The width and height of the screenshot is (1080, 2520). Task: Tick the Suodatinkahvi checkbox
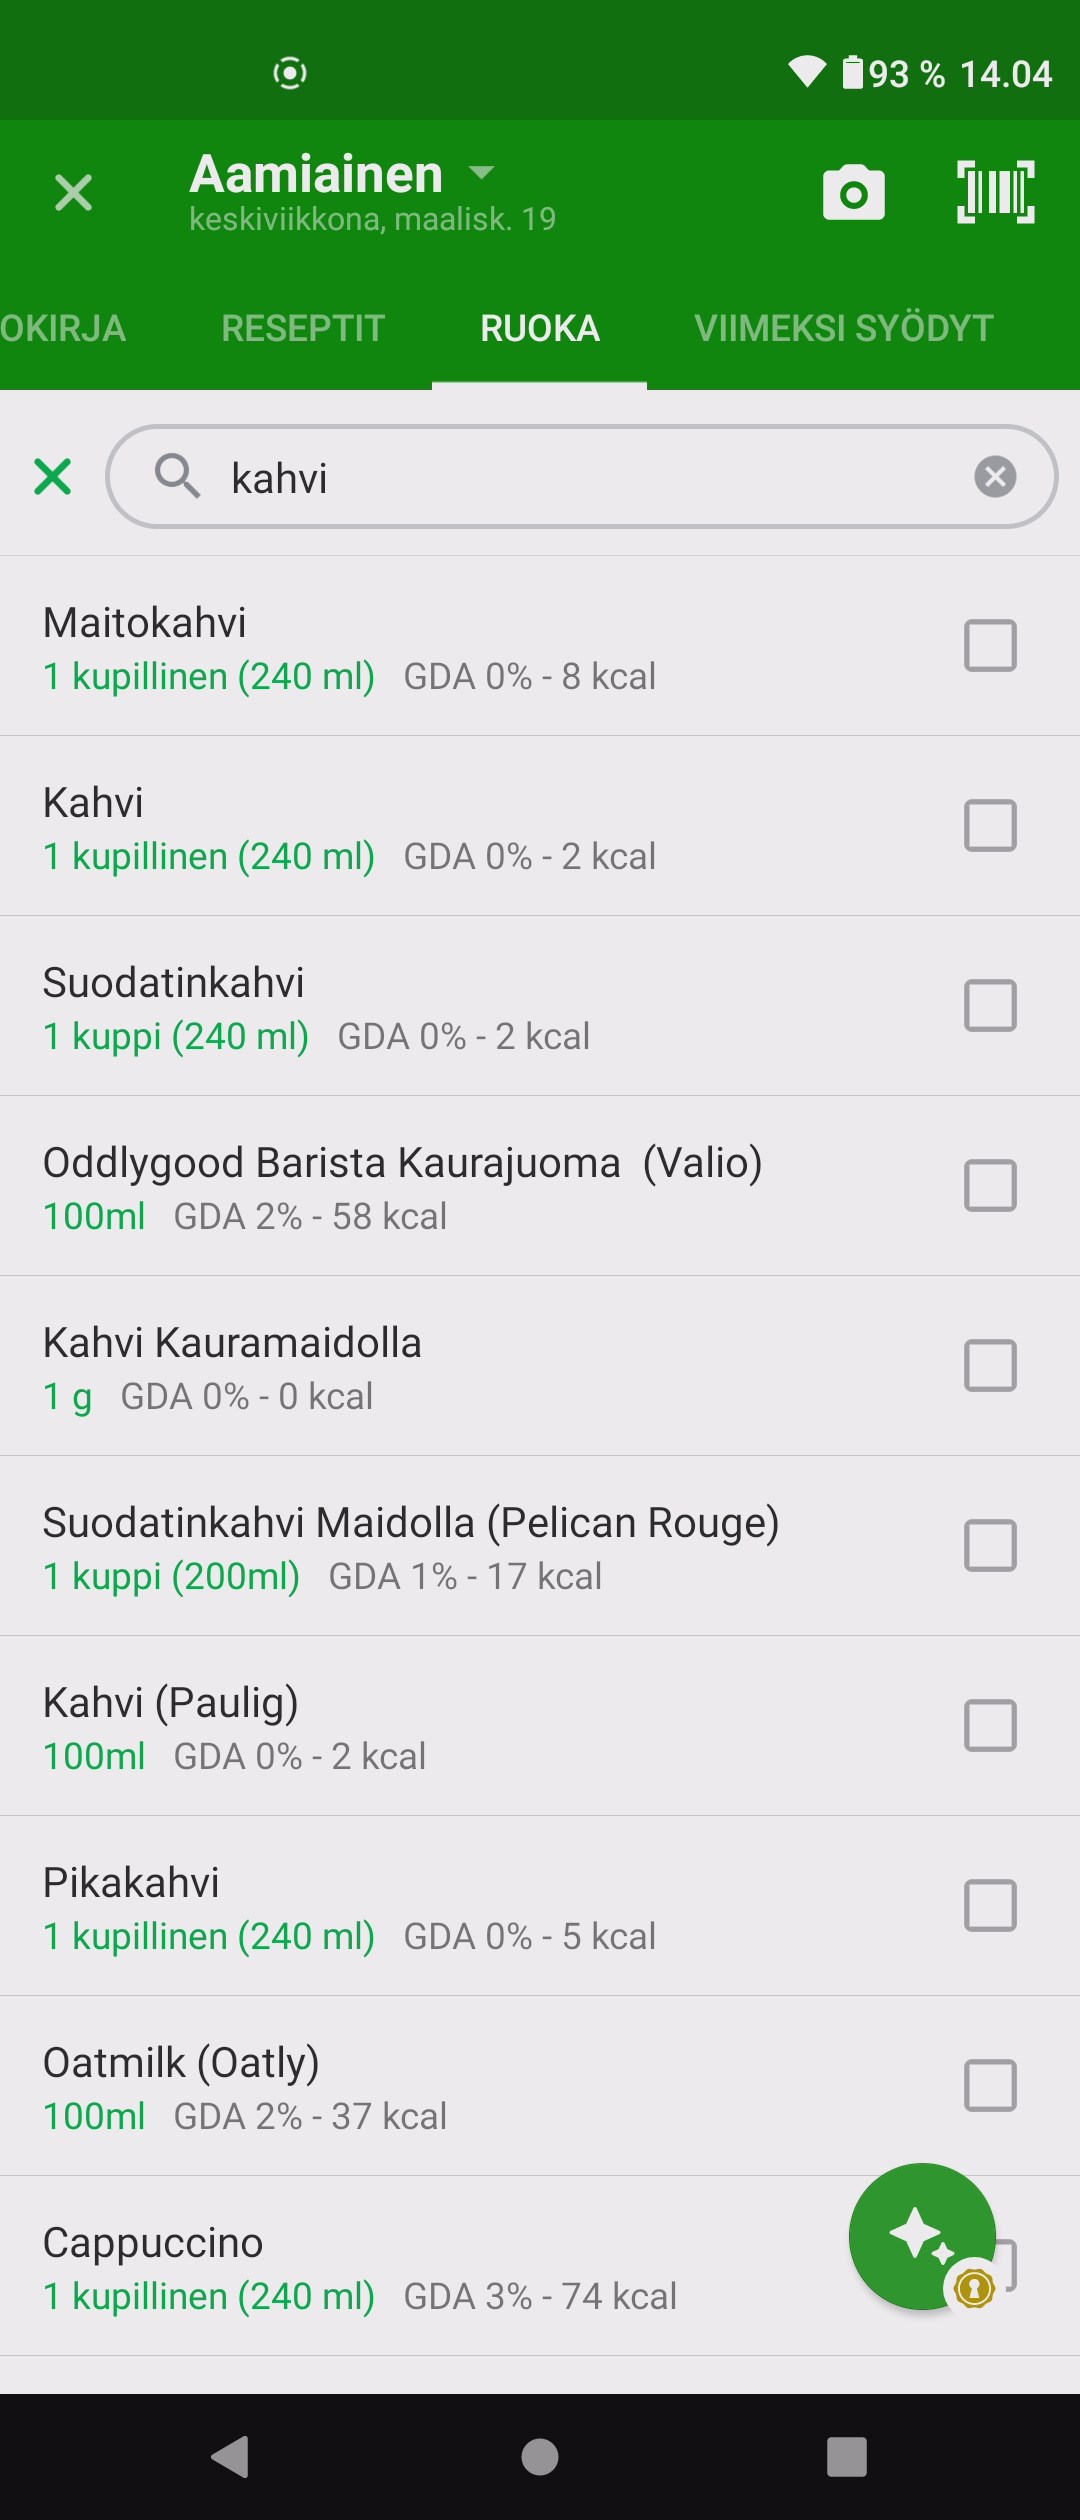point(990,1005)
